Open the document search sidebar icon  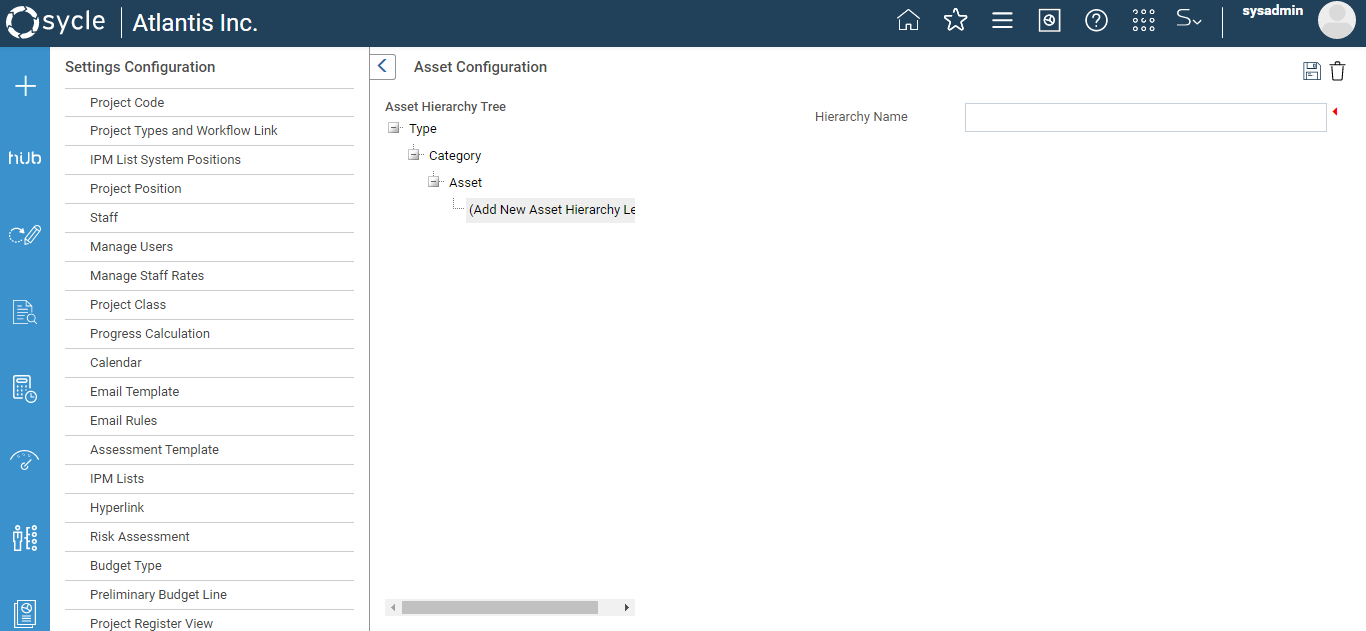pos(25,312)
